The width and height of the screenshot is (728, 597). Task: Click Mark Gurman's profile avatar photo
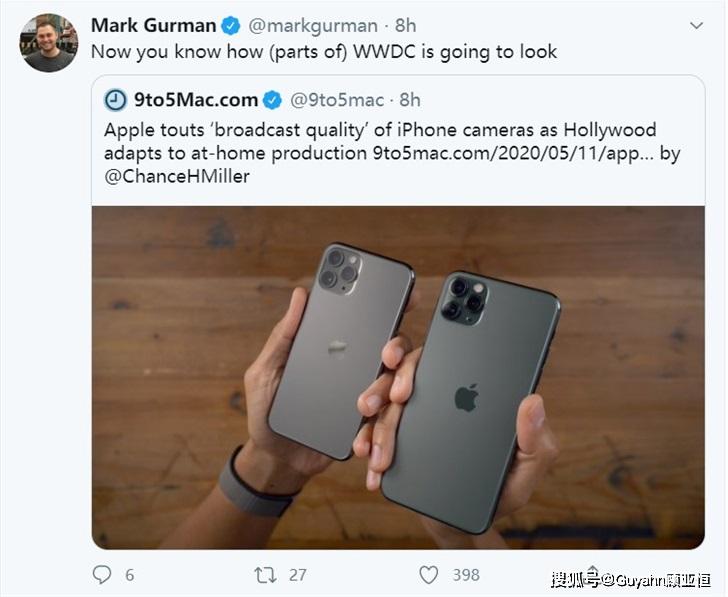coord(49,42)
